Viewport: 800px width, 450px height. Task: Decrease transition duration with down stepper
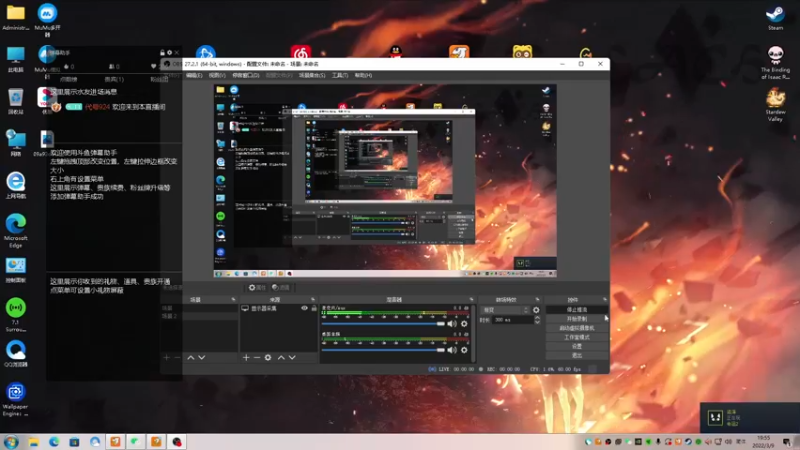(x=537, y=322)
